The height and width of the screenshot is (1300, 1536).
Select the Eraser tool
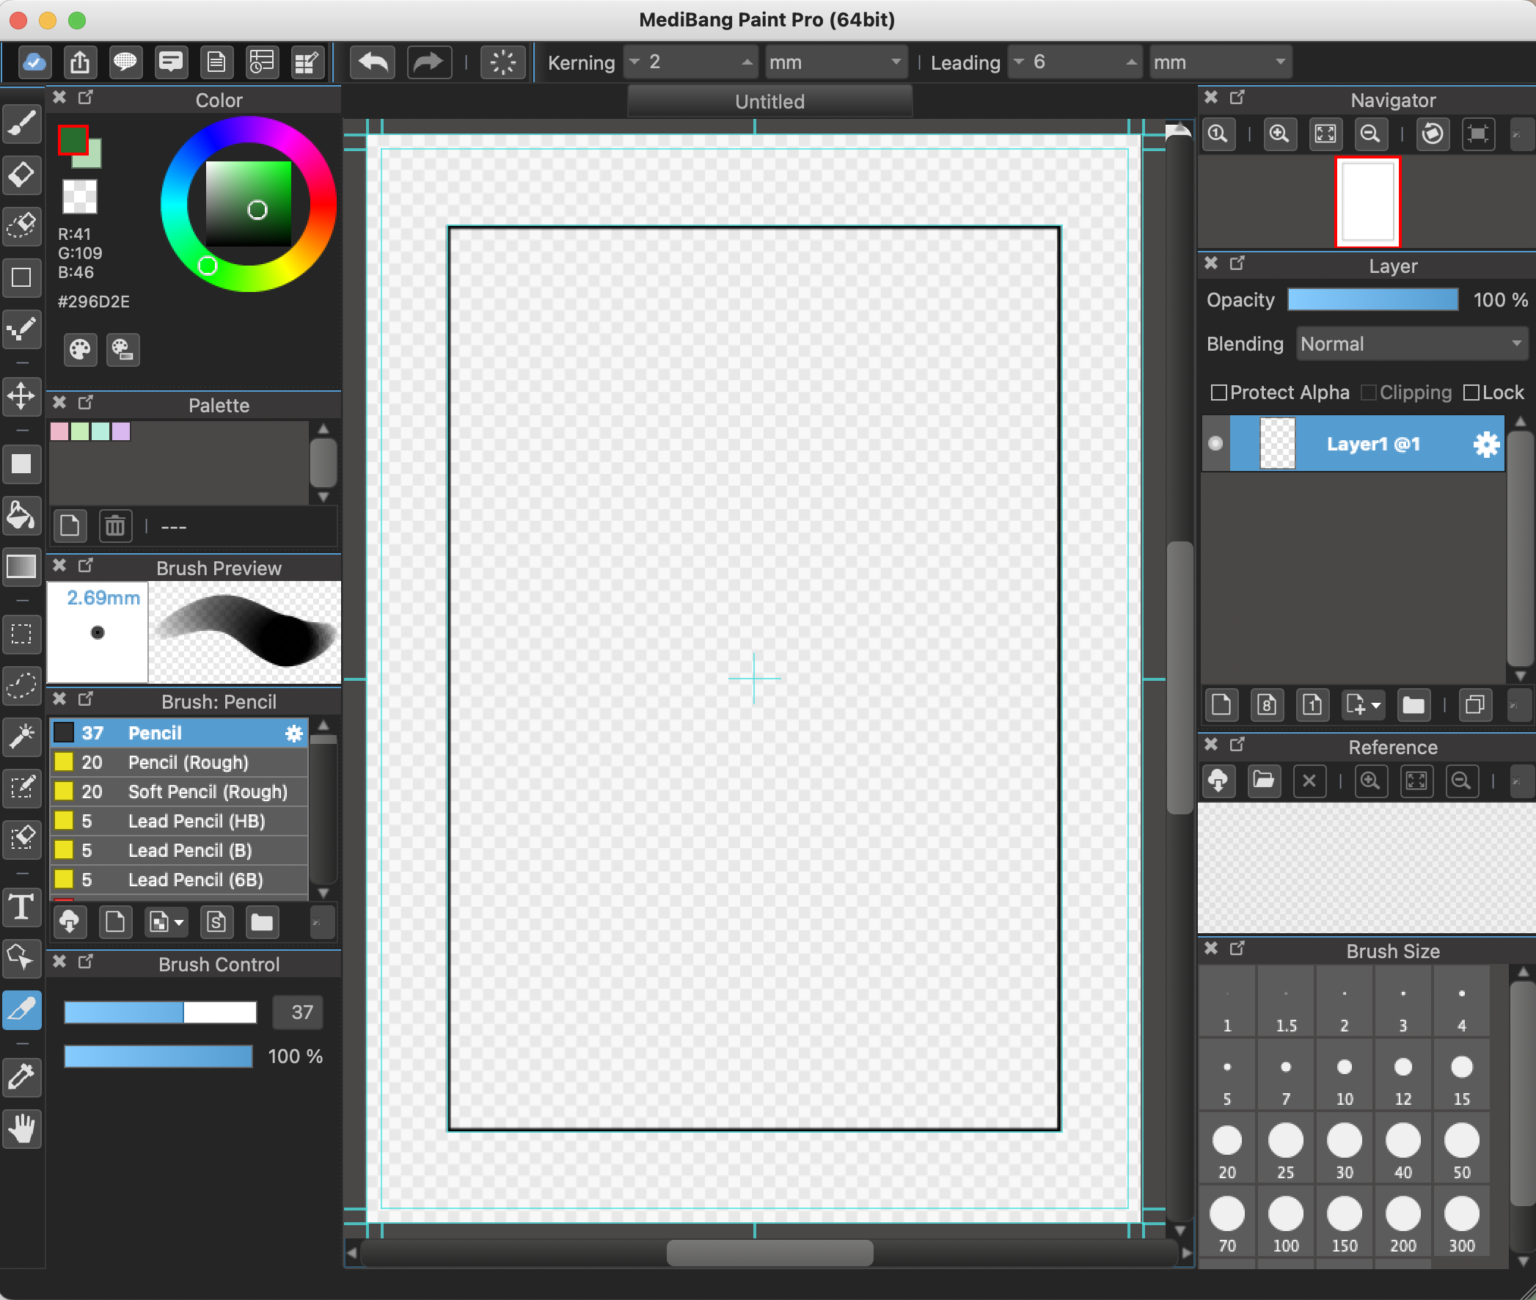click(x=22, y=175)
